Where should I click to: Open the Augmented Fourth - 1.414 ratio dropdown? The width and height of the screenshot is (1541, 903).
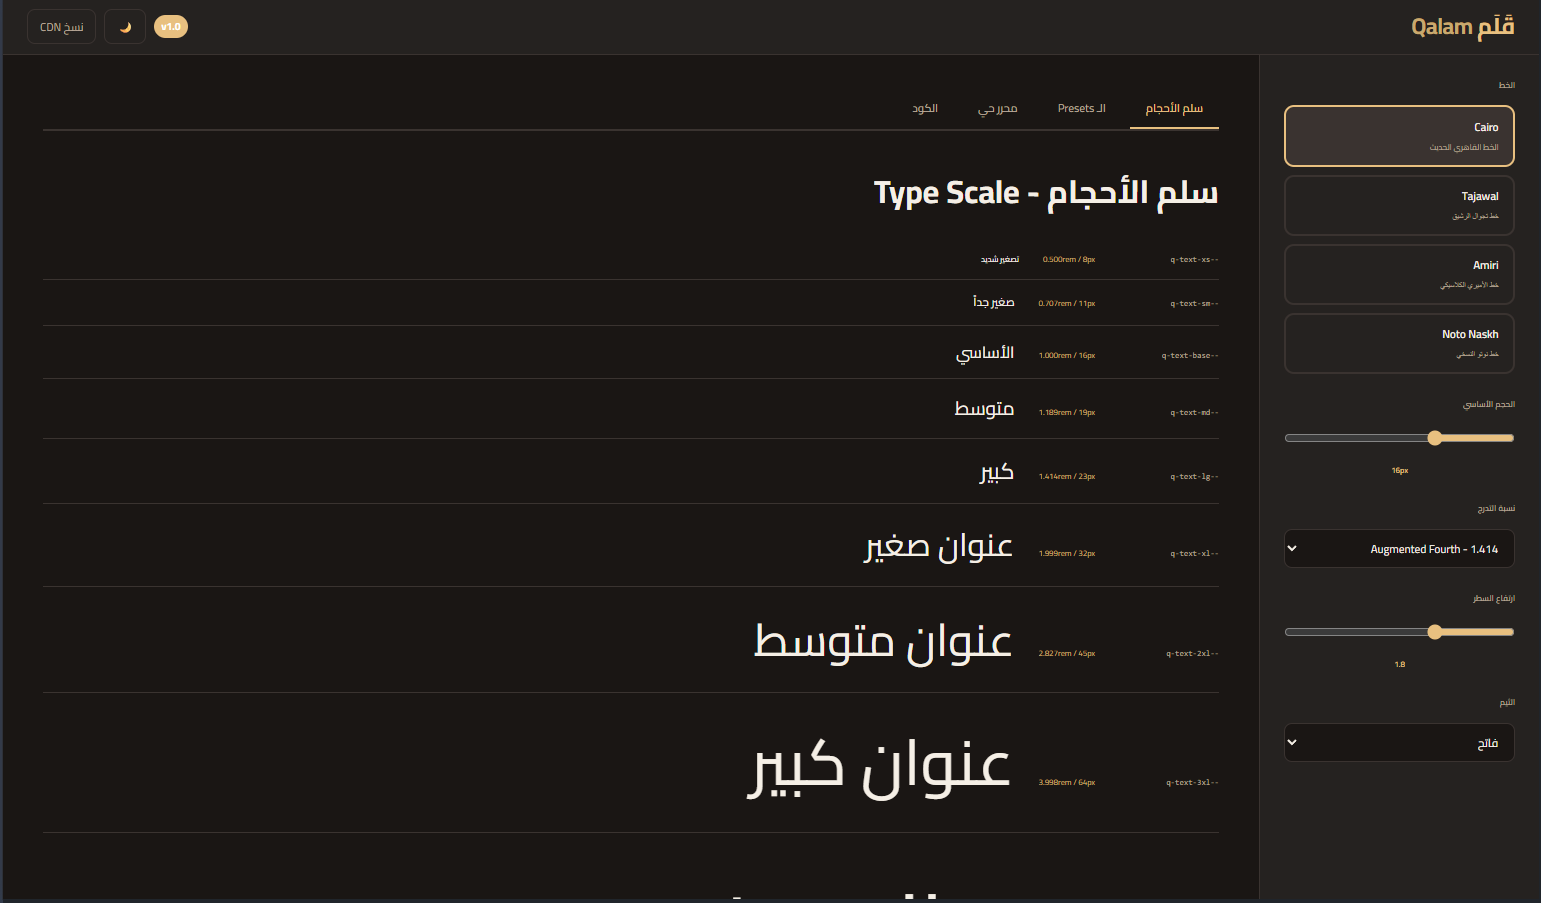tap(1399, 549)
